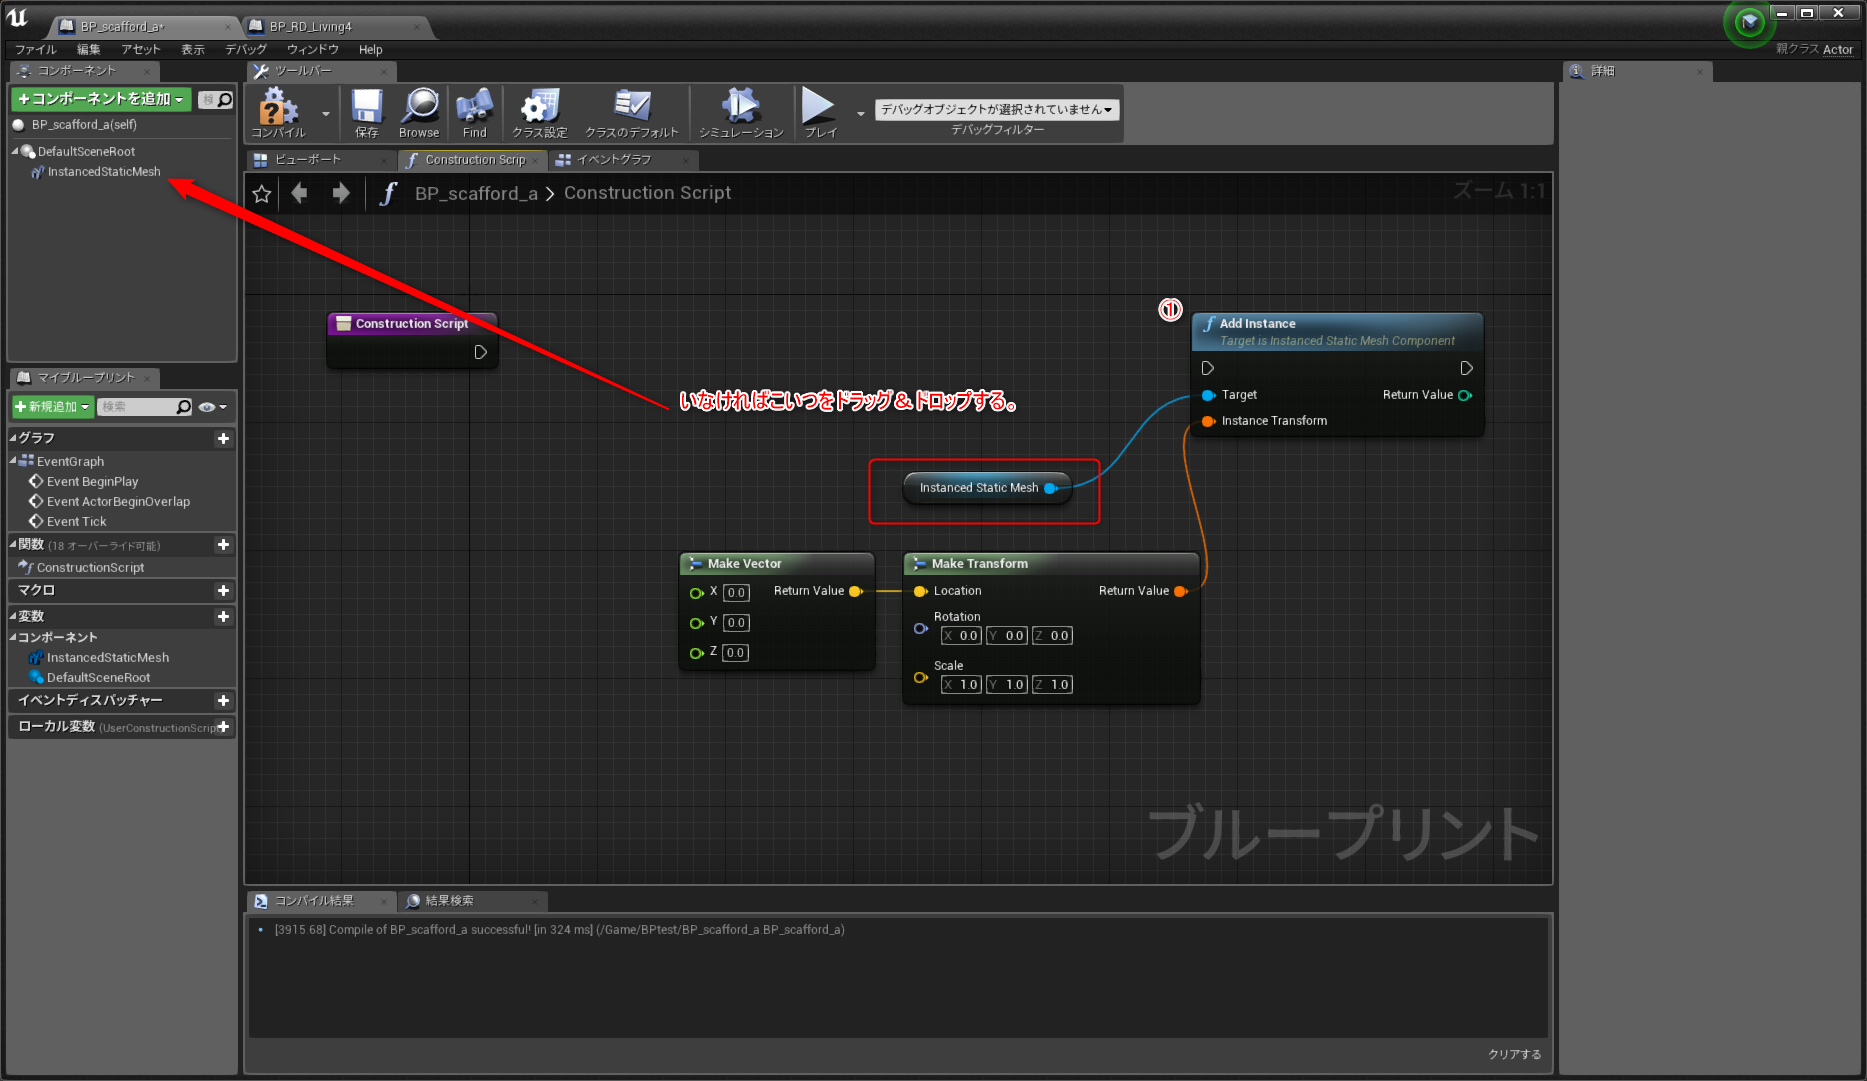This screenshot has height=1081, width=1867.
Task: Open the 編集 edit menu
Action: 89,50
